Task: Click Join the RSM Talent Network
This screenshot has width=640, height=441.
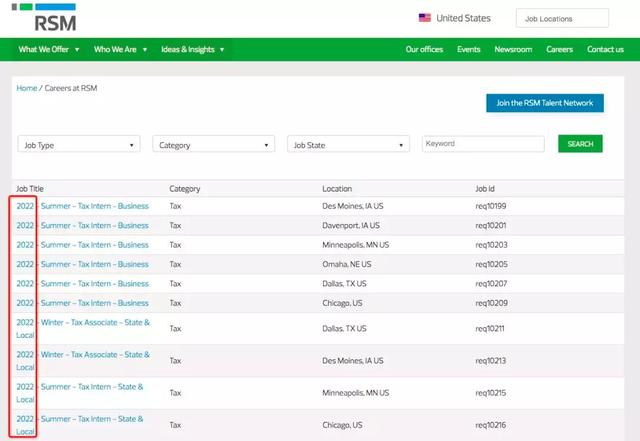Action: (544, 103)
